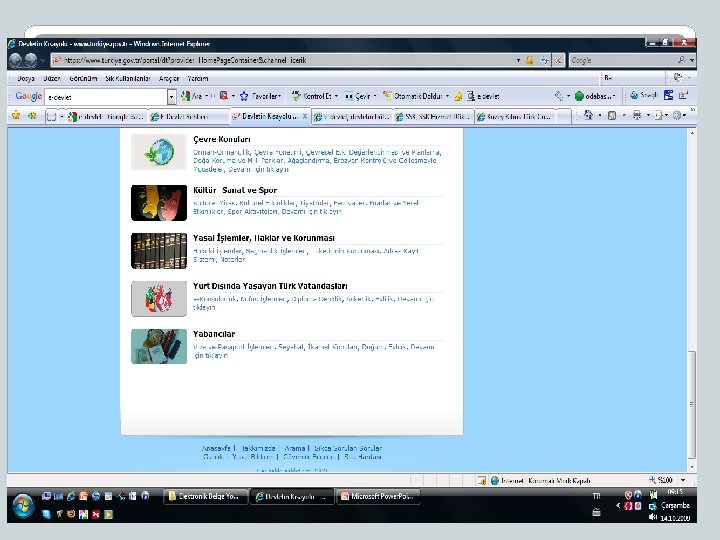
Task: Open the Çevir translate dropdown
Action: coord(360,96)
